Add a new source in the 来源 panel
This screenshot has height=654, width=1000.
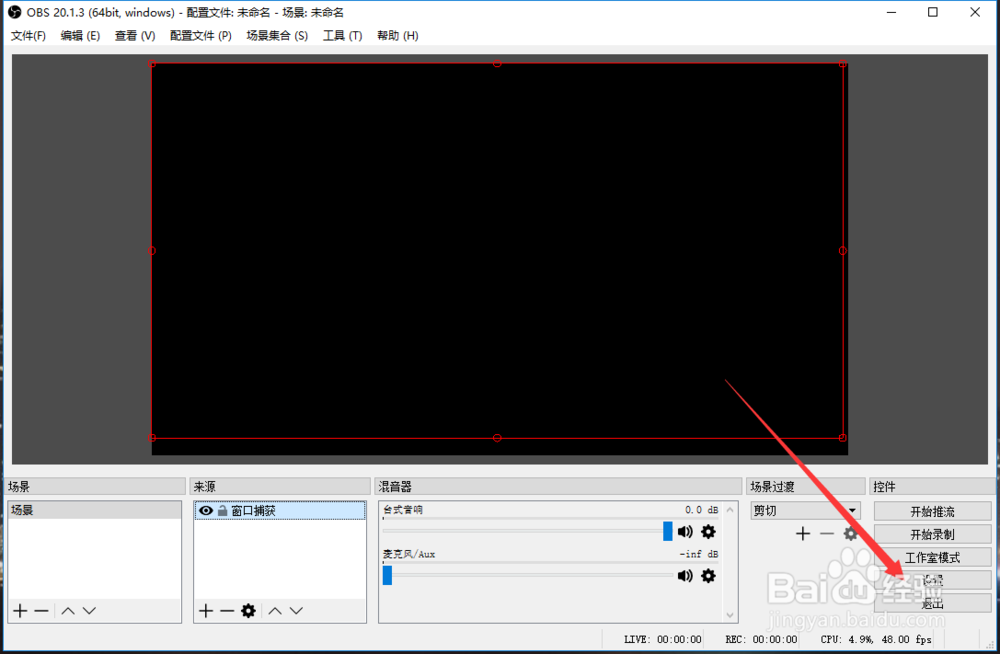(205, 610)
